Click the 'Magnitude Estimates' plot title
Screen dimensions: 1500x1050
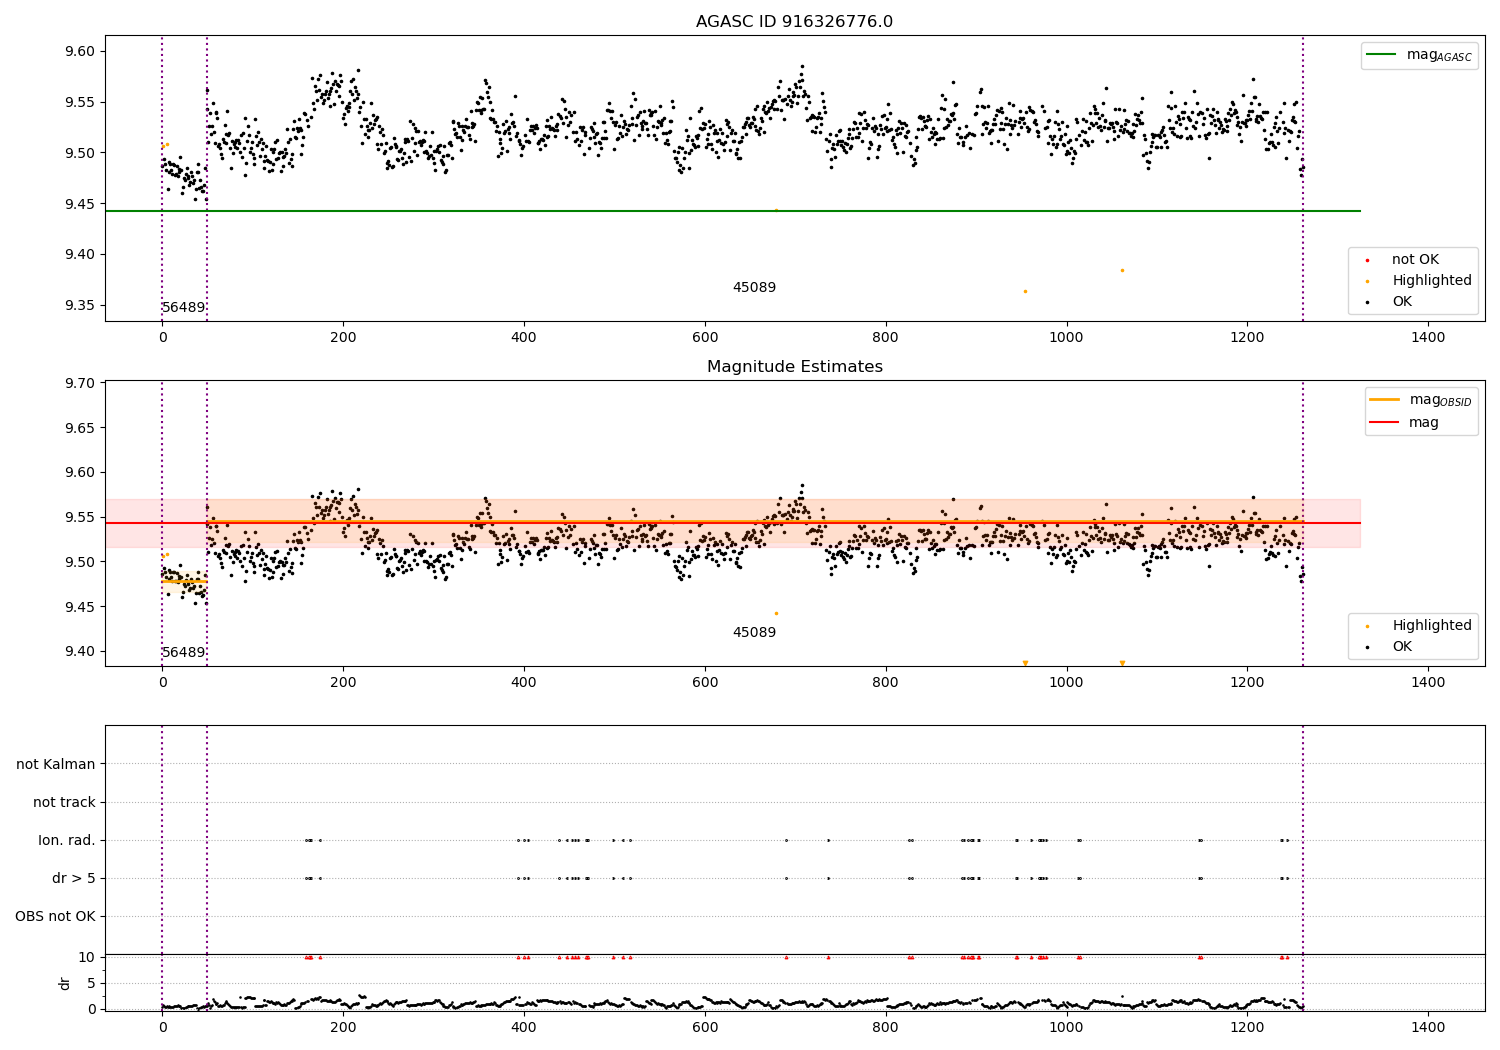(x=794, y=367)
